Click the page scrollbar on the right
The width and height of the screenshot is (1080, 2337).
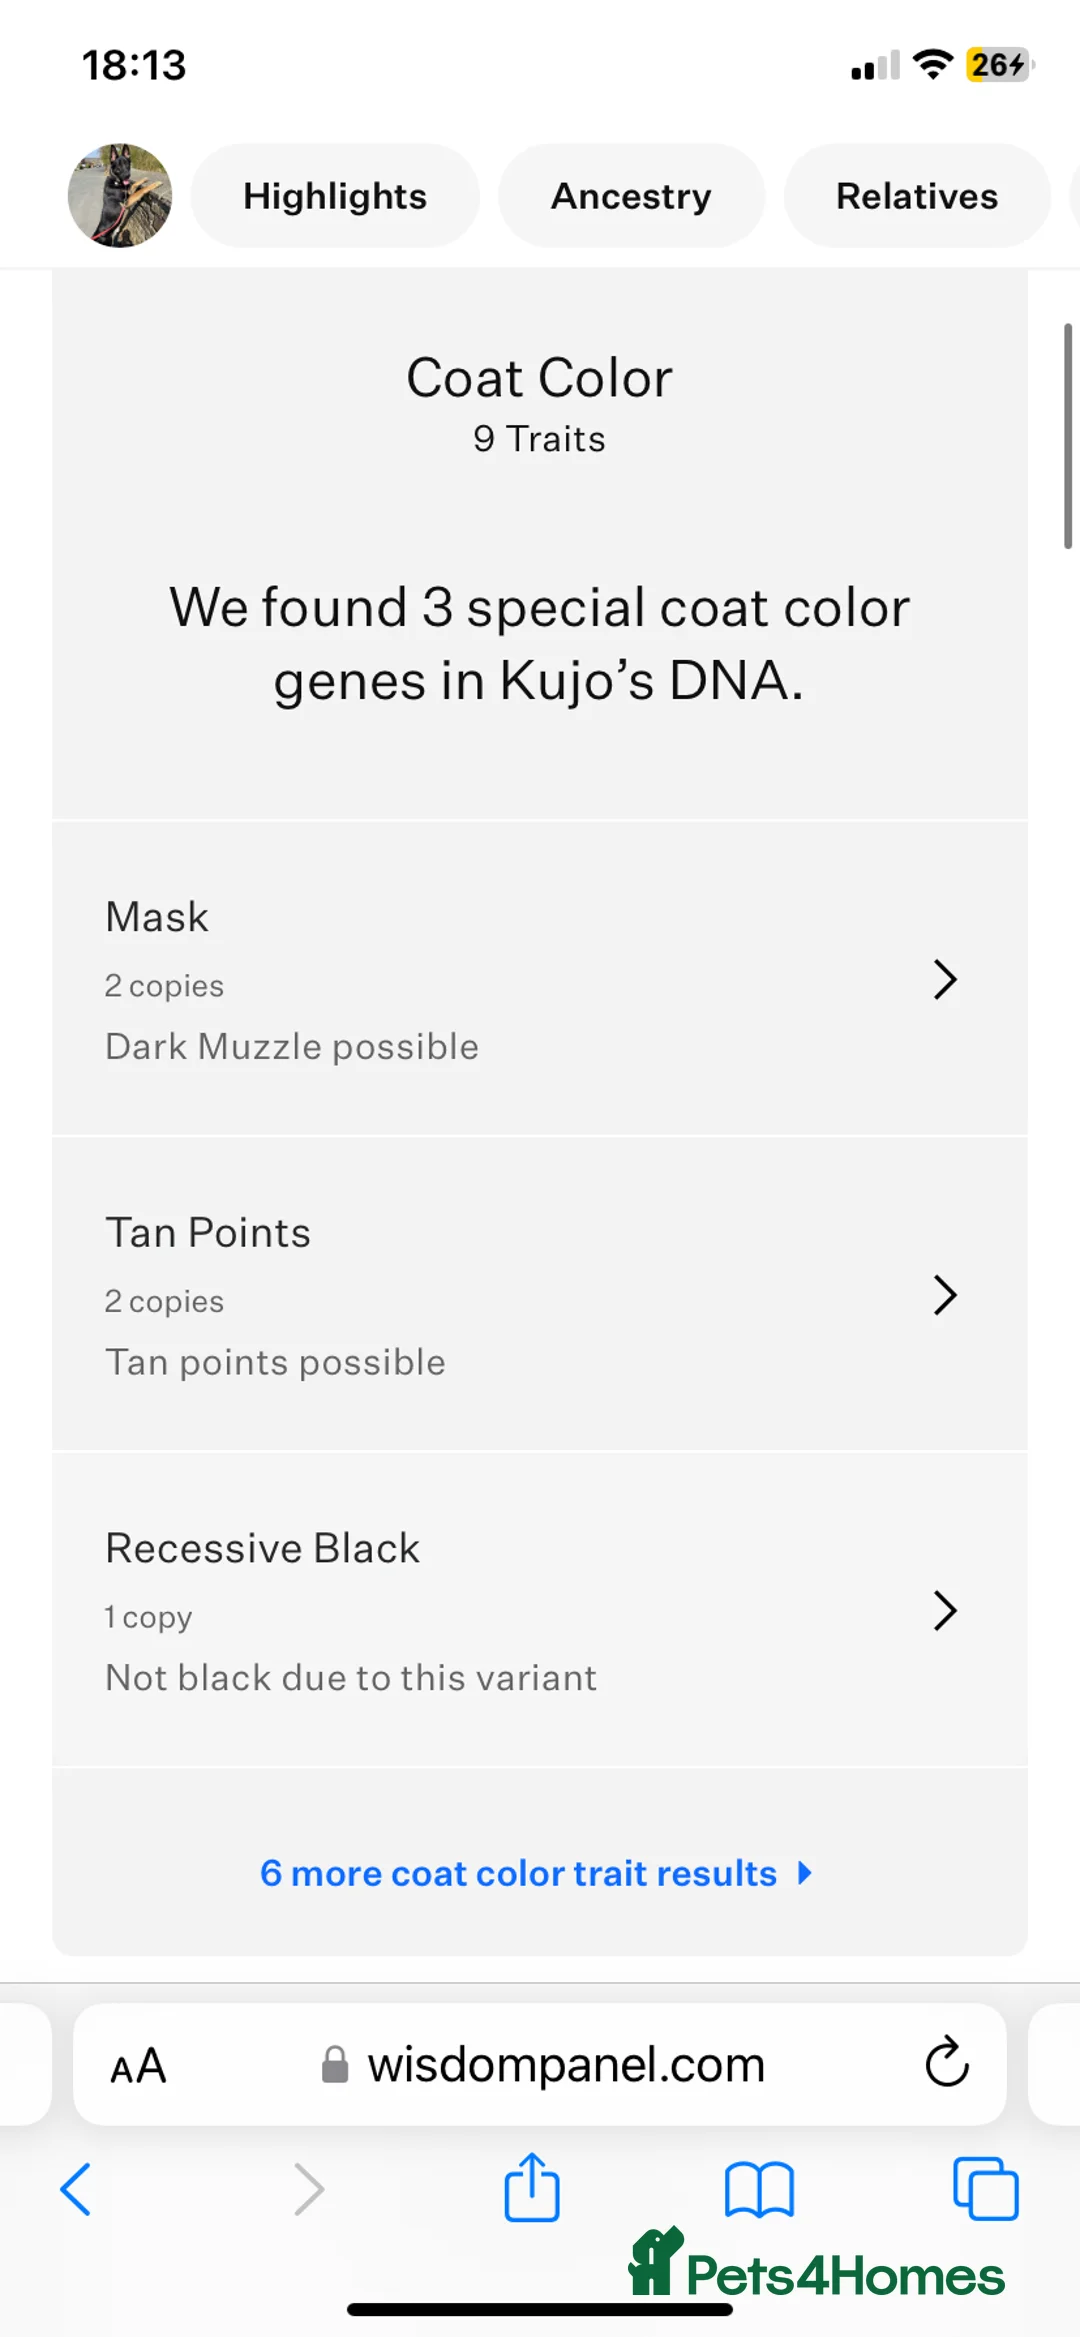click(1067, 436)
